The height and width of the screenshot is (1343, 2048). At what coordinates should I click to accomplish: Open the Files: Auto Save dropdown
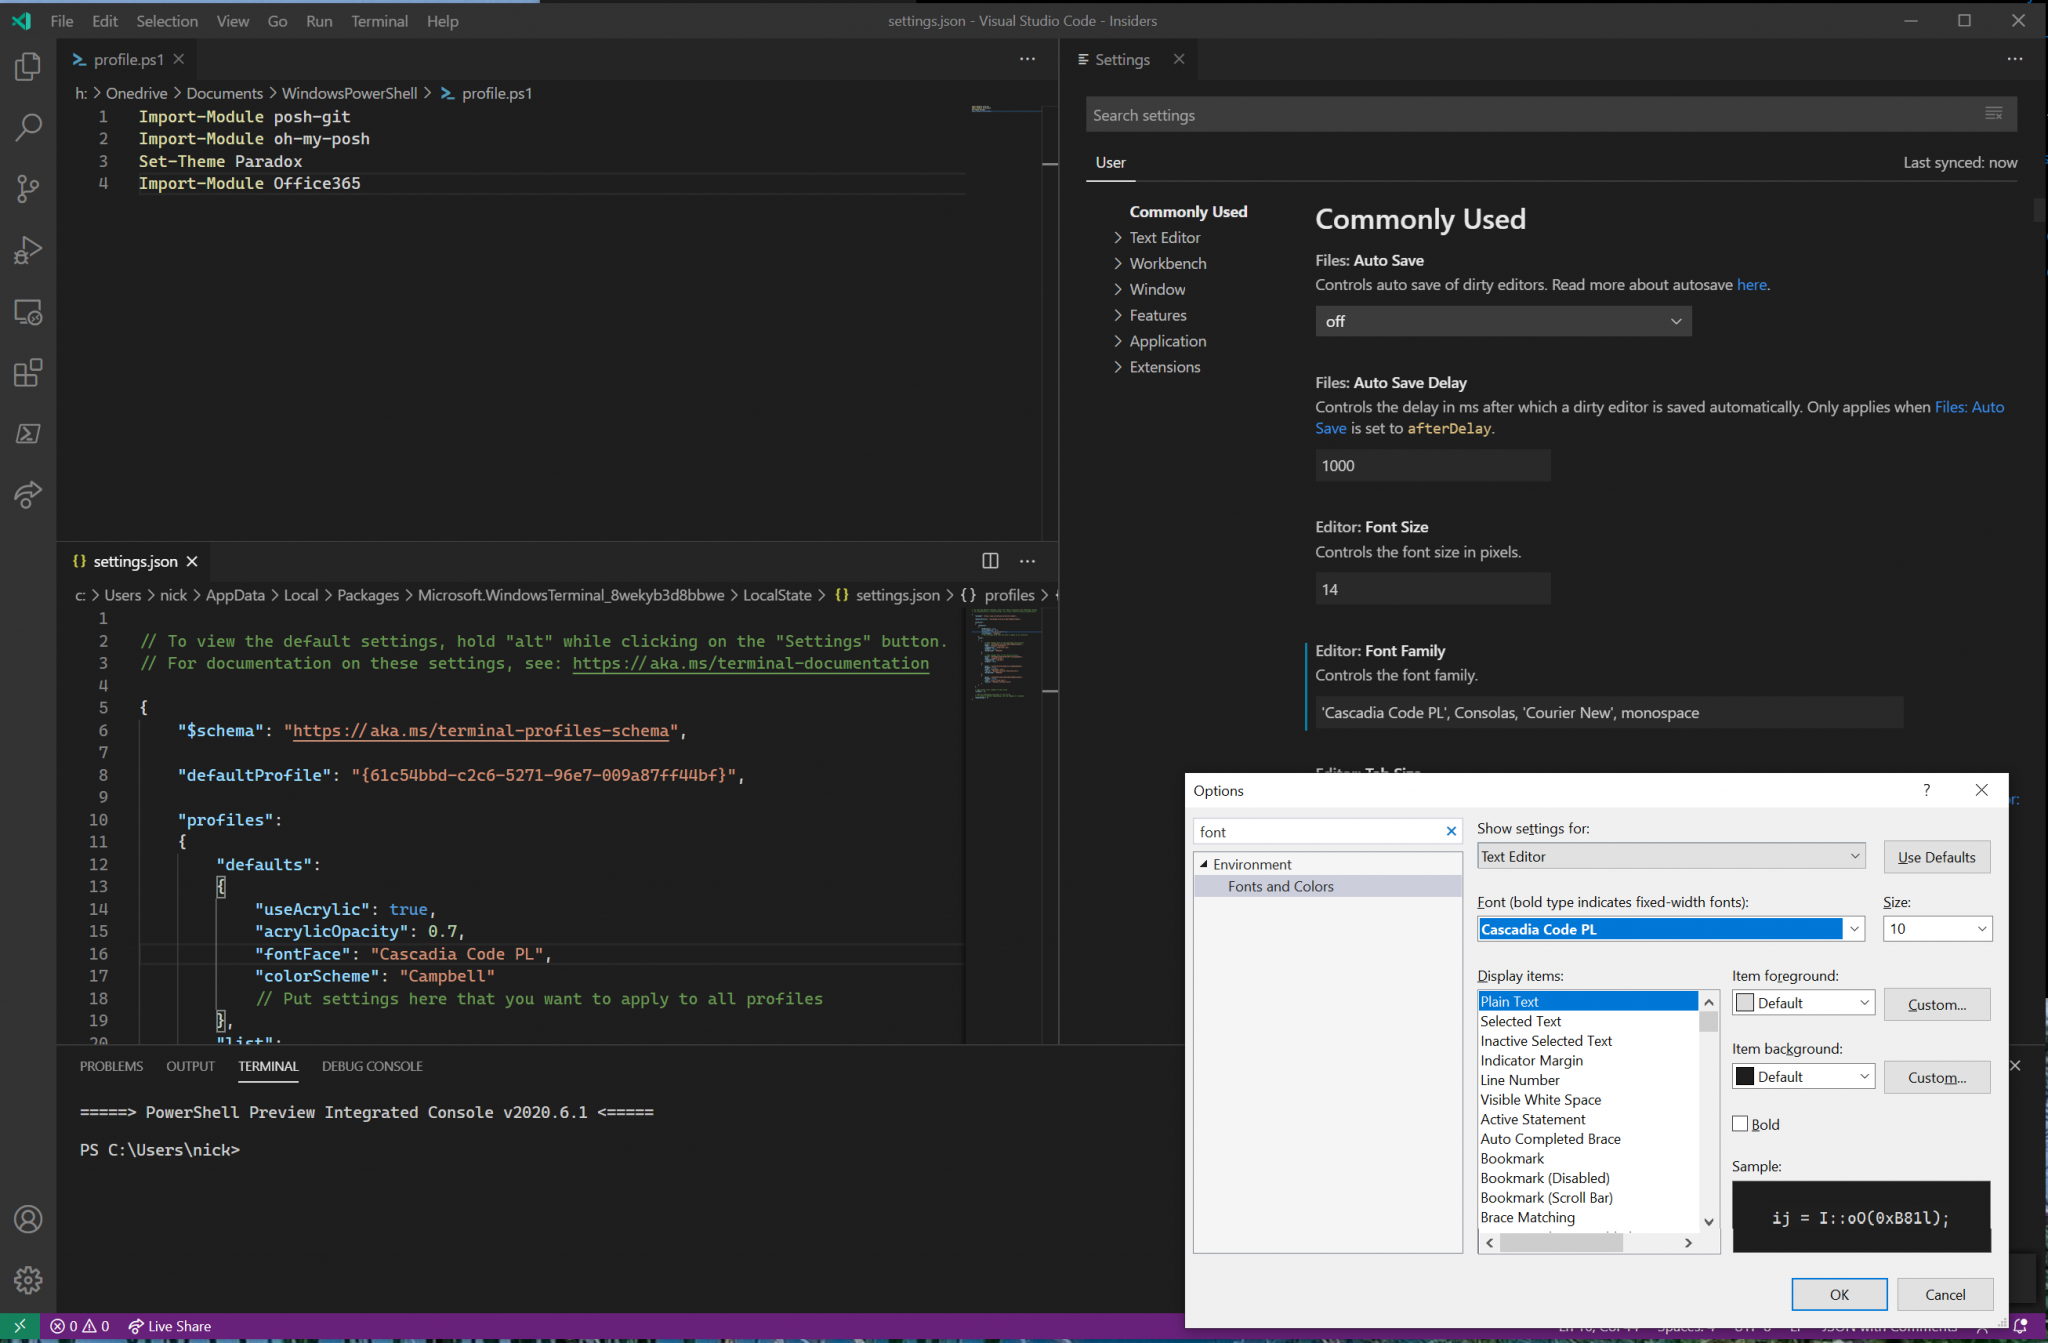[1502, 321]
